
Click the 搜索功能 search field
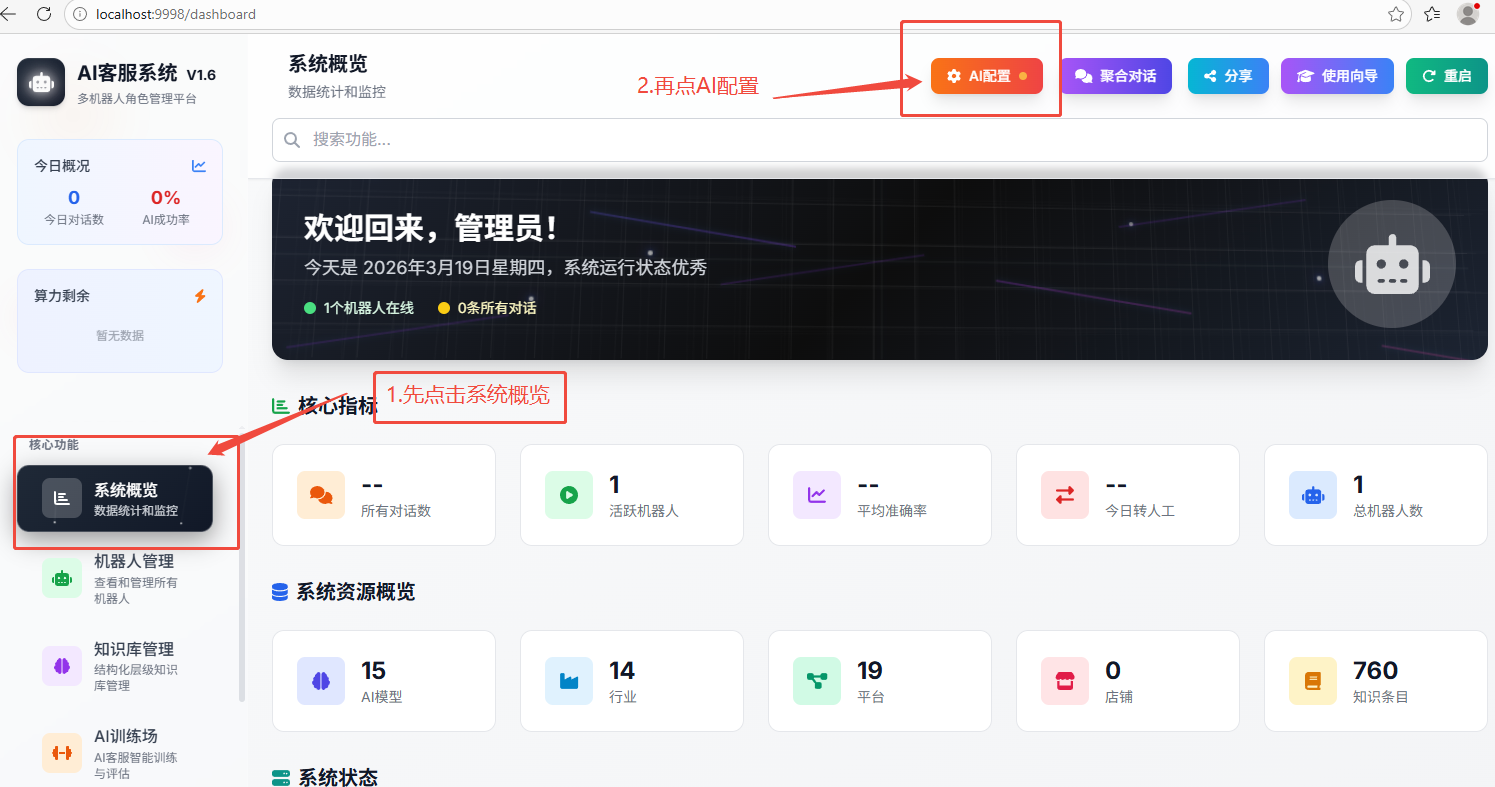[880, 140]
